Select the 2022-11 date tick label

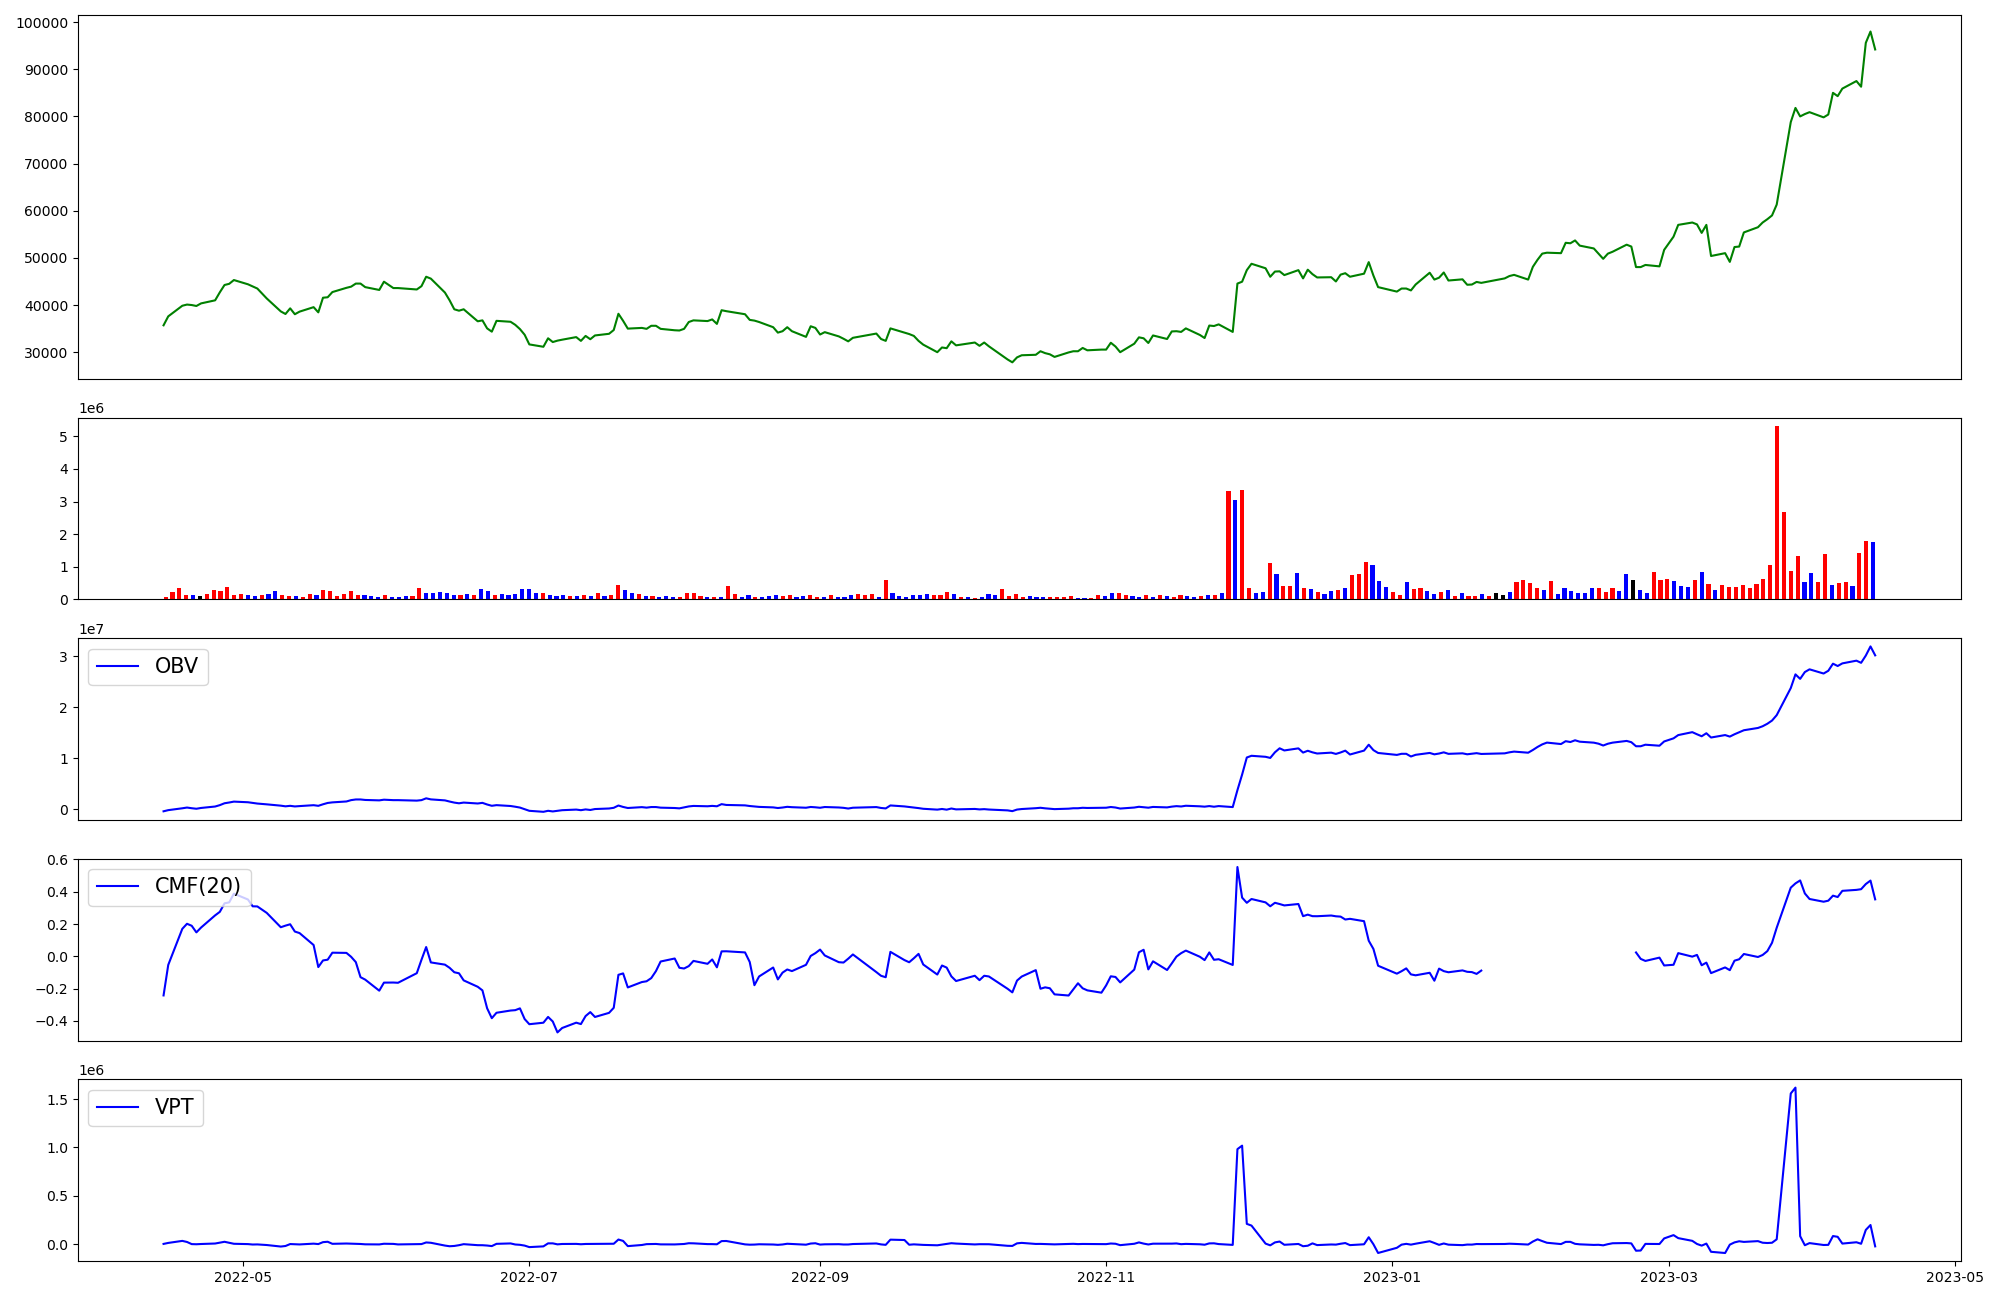click(x=1107, y=1277)
